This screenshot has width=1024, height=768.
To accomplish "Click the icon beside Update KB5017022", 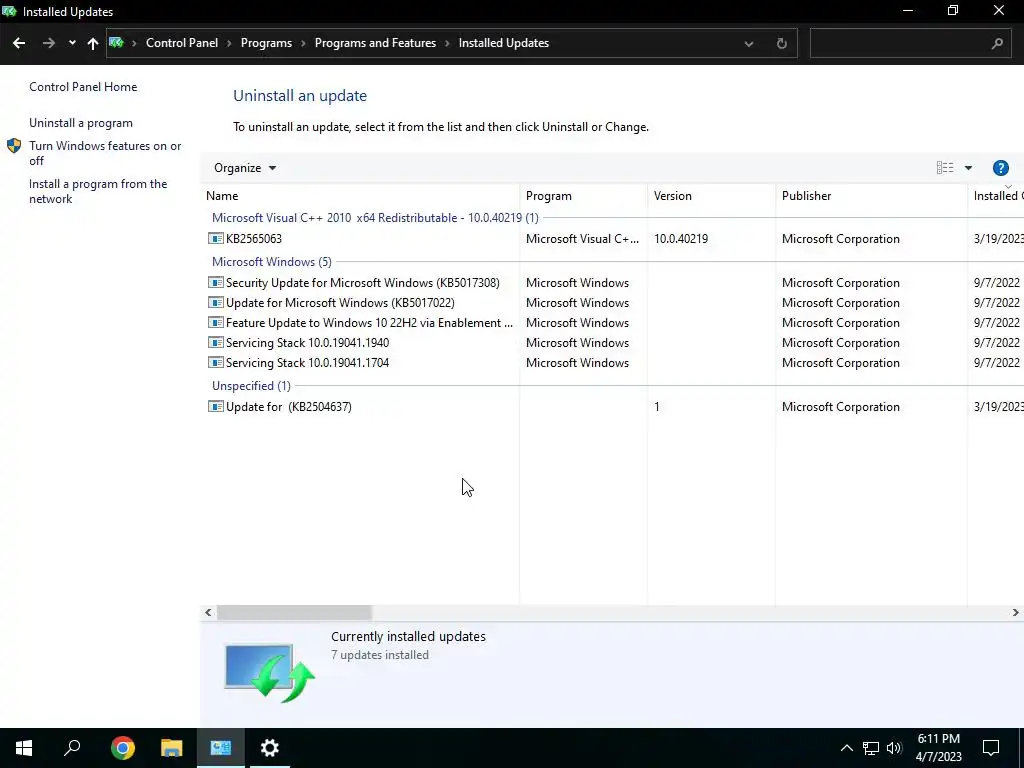I will 216,302.
